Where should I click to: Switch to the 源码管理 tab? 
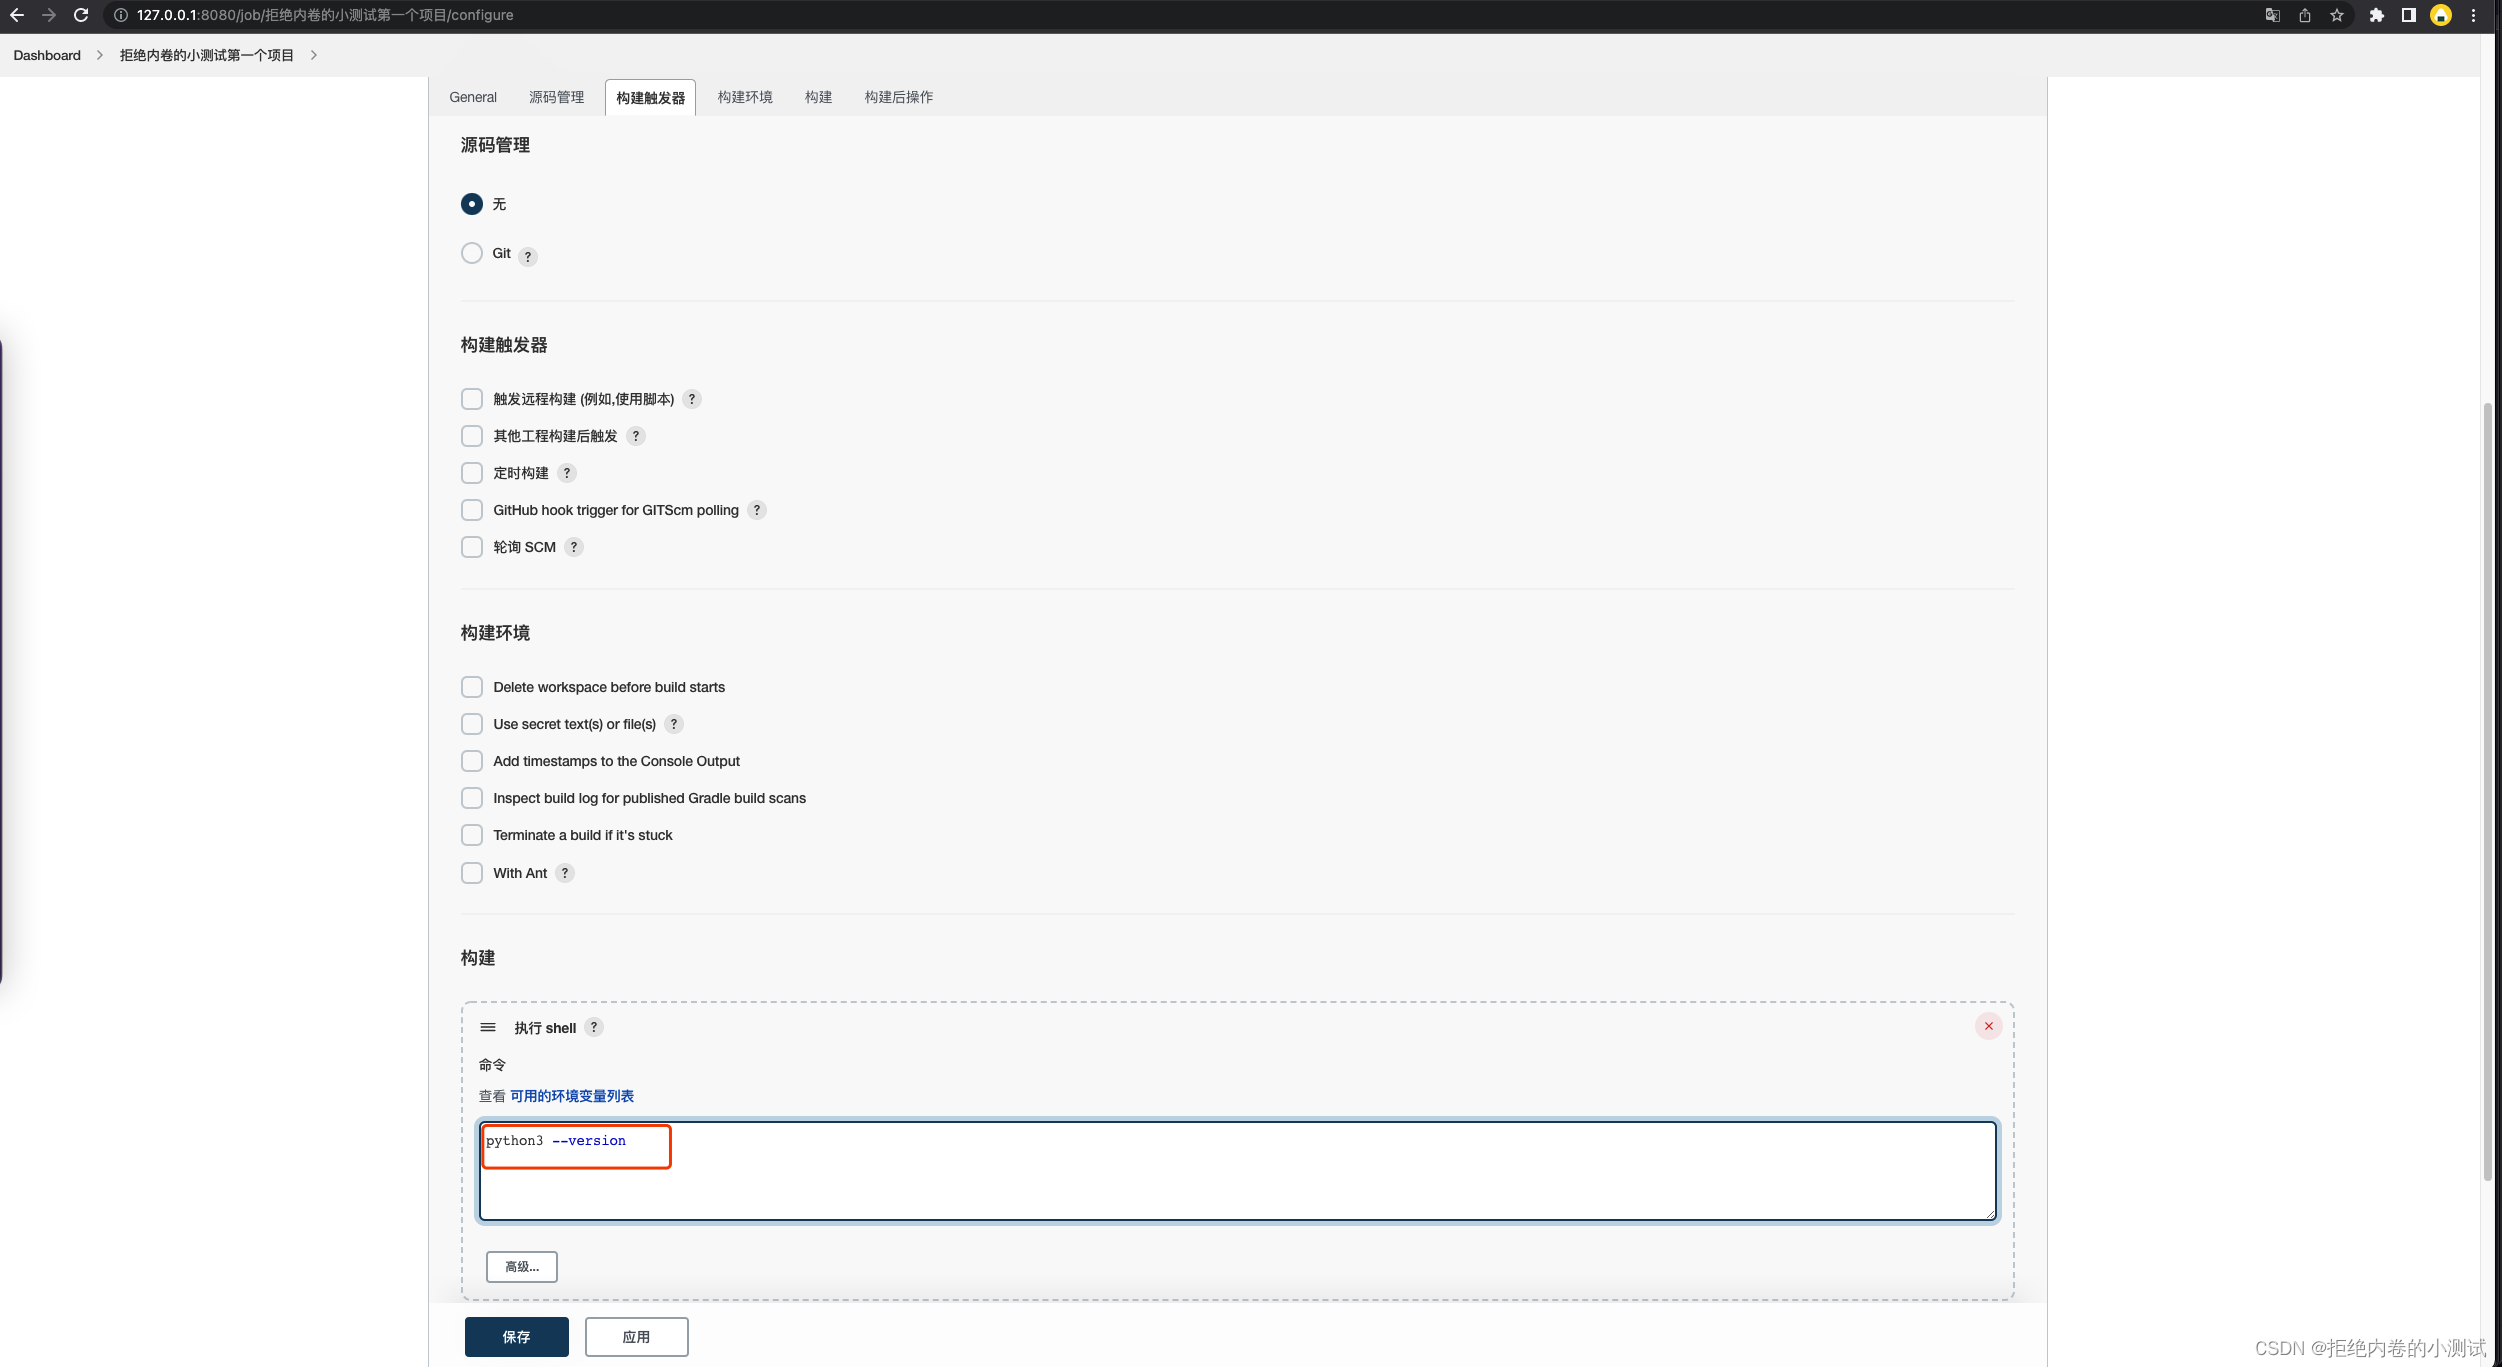click(557, 97)
